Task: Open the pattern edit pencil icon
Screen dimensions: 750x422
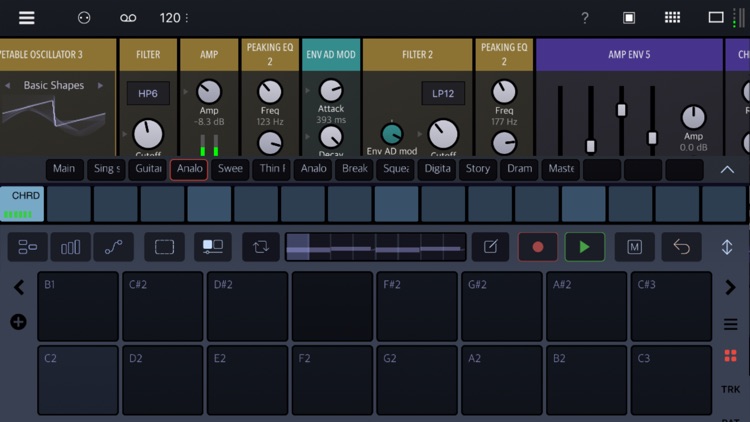Action: [490, 247]
